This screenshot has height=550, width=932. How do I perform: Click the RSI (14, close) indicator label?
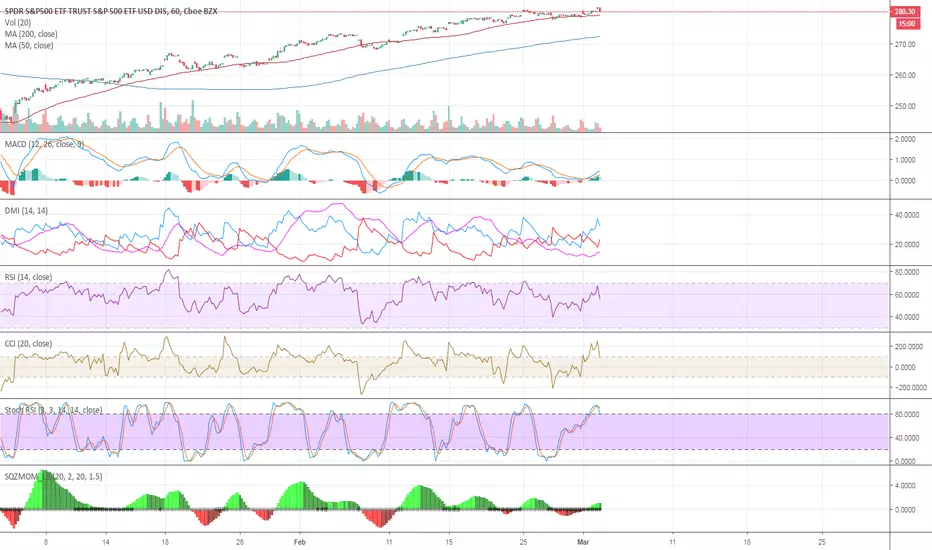28,277
